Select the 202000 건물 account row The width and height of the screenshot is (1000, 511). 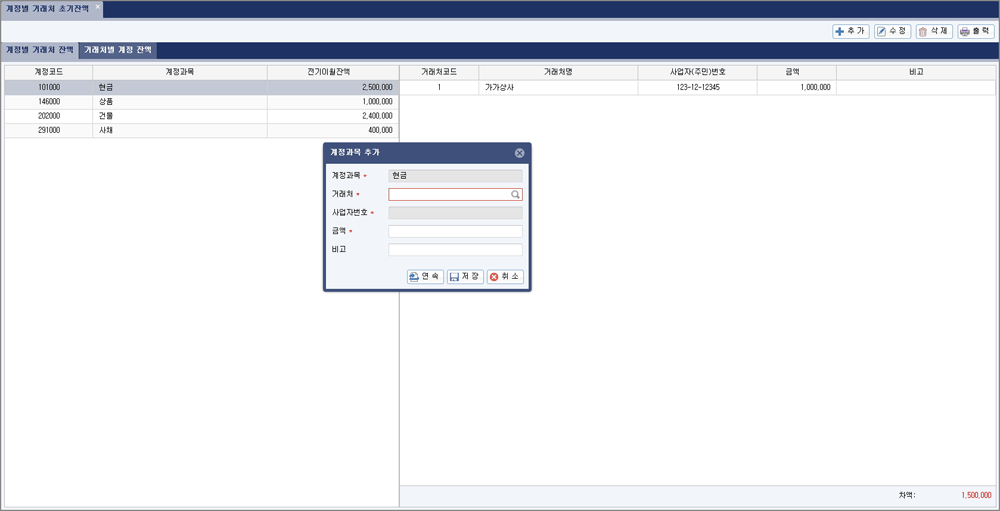click(202, 116)
